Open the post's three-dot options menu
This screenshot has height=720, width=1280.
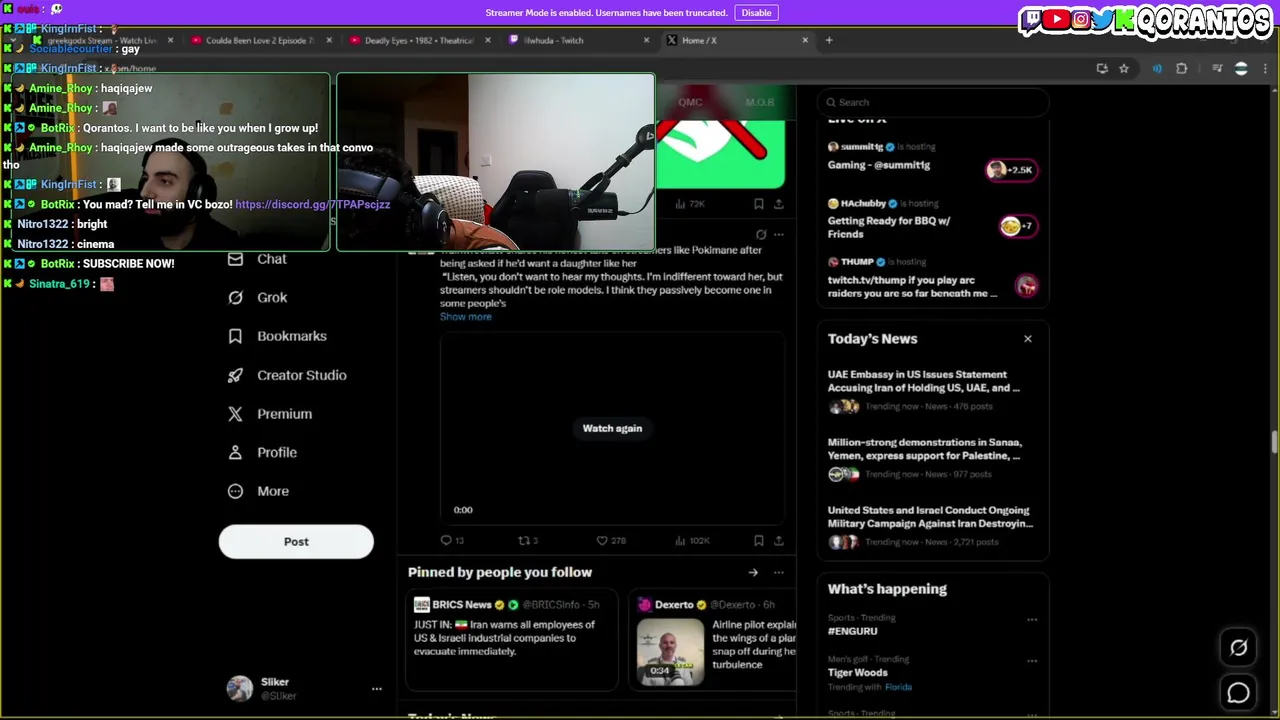click(779, 235)
